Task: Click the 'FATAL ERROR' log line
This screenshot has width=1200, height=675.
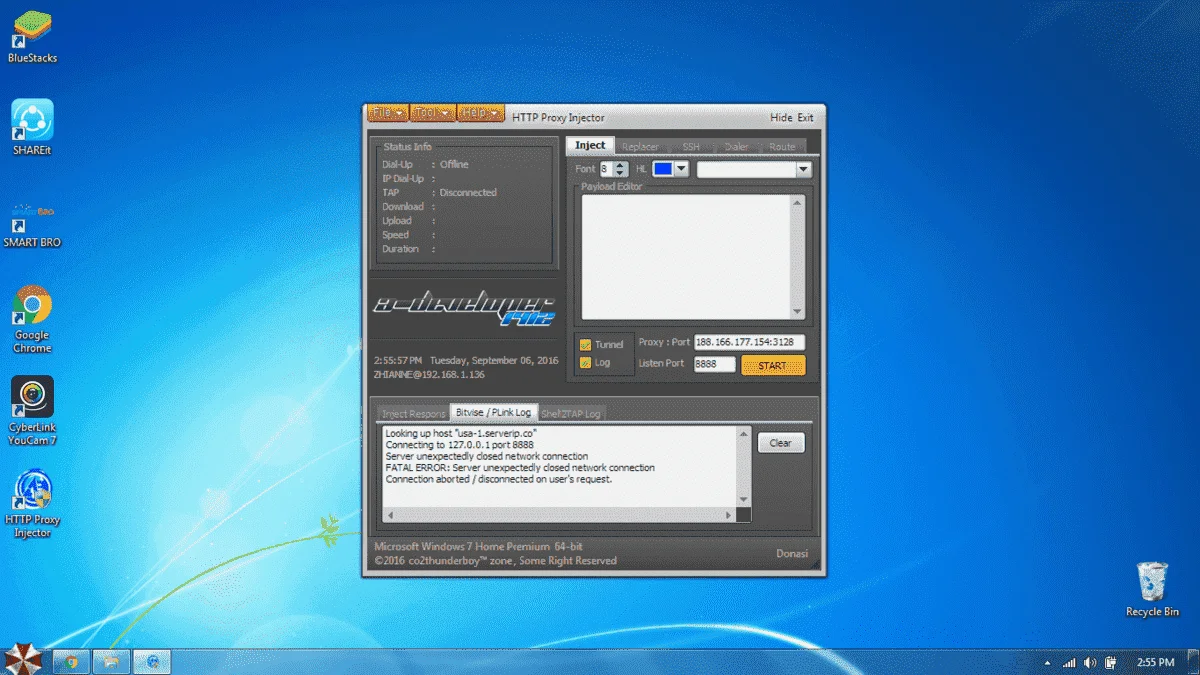Action: tap(520, 467)
